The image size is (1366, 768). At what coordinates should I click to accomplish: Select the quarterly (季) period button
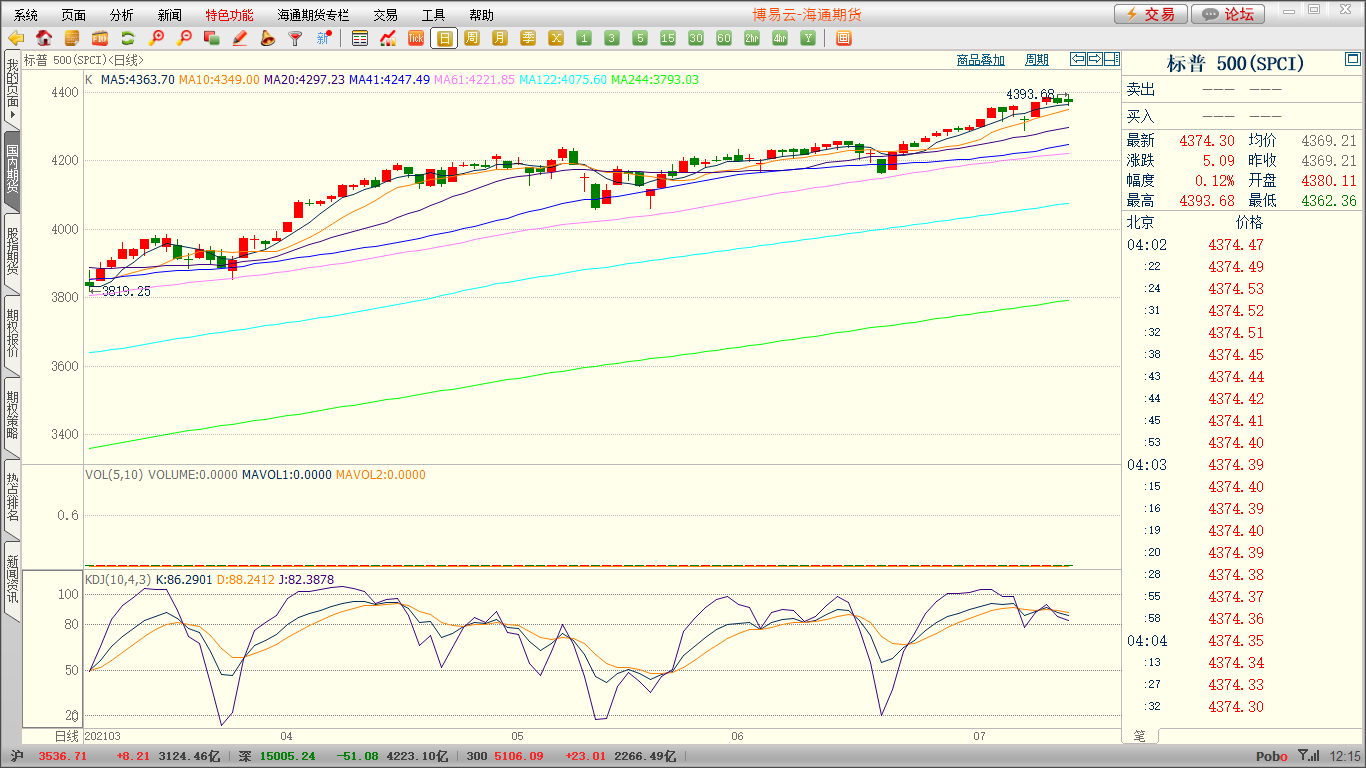pos(528,38)
